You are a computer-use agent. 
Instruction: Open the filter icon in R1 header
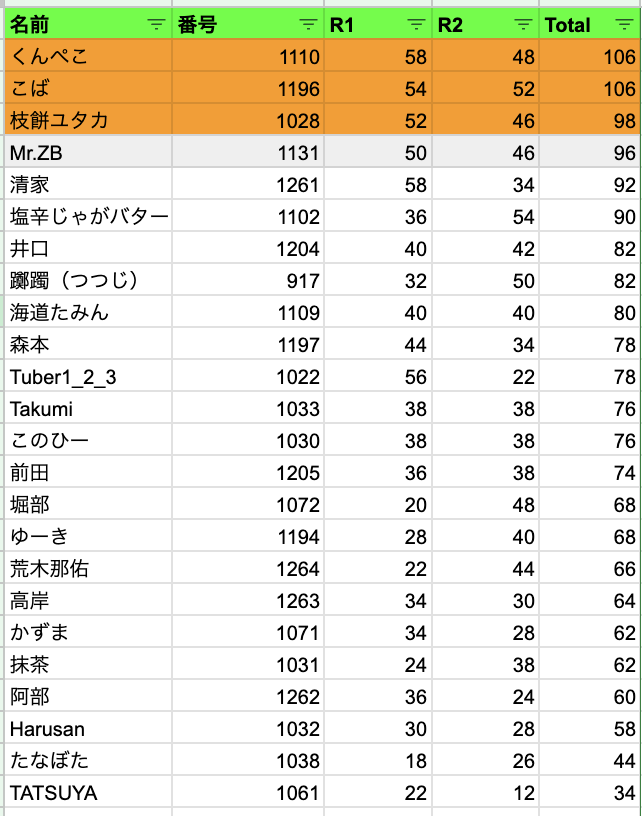coord(416,25)
